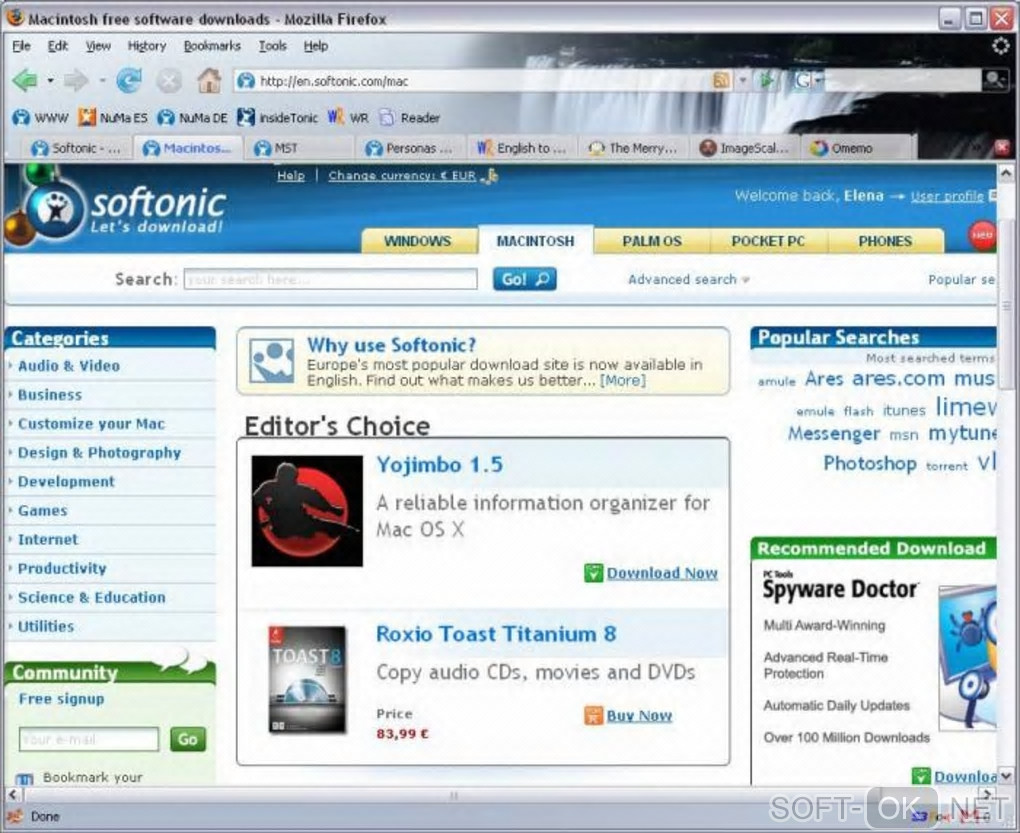Open the Bookmarks menu

click(x=212, y=46)
